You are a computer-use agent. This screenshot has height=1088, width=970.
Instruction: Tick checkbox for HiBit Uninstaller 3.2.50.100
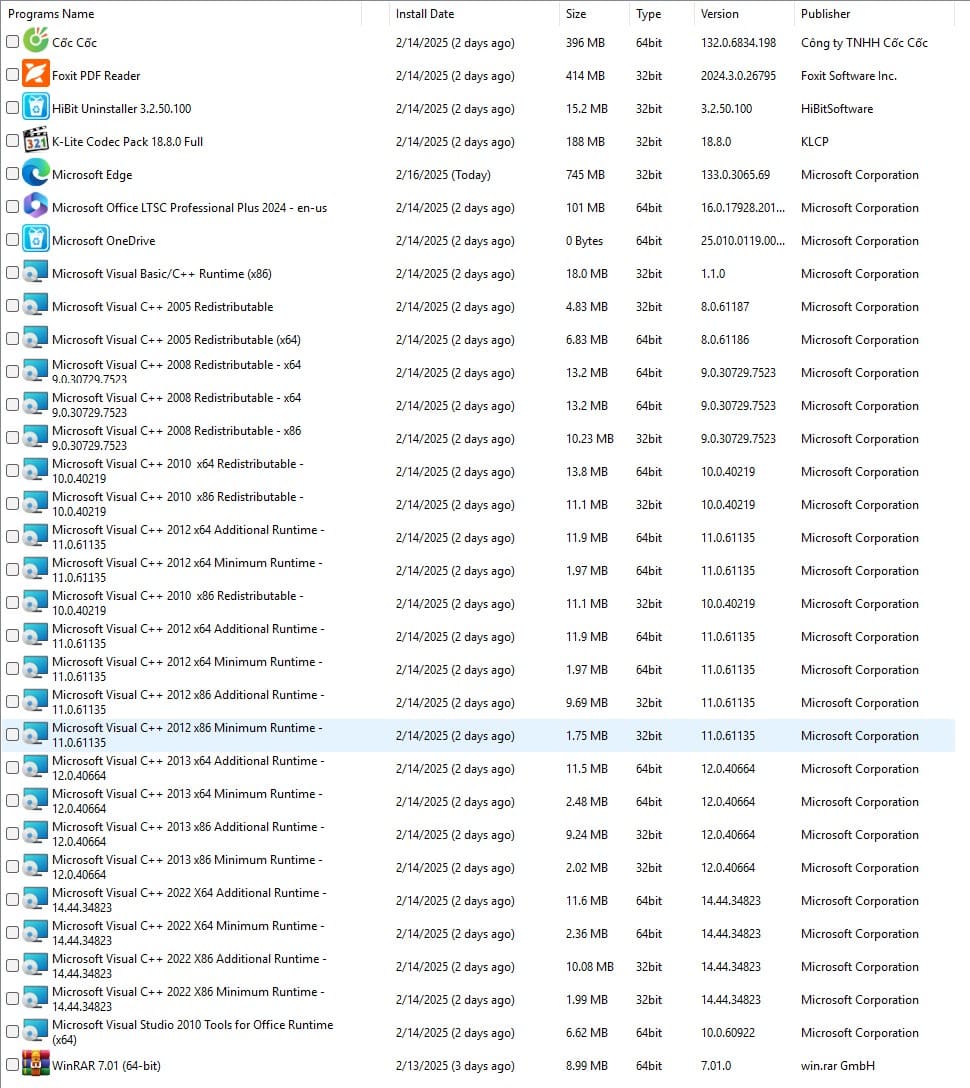coord(12,108)
